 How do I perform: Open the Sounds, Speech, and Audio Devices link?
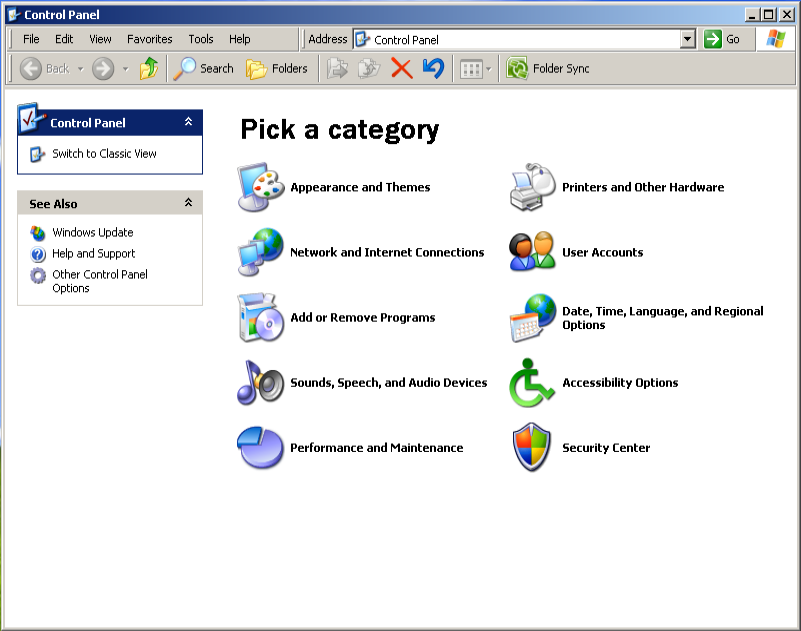(388, 383)
